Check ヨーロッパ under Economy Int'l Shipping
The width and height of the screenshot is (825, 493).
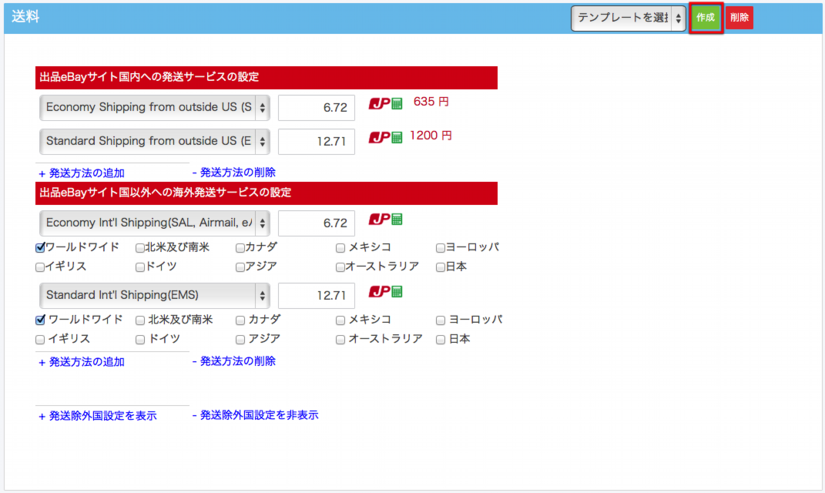click(441, 247)
